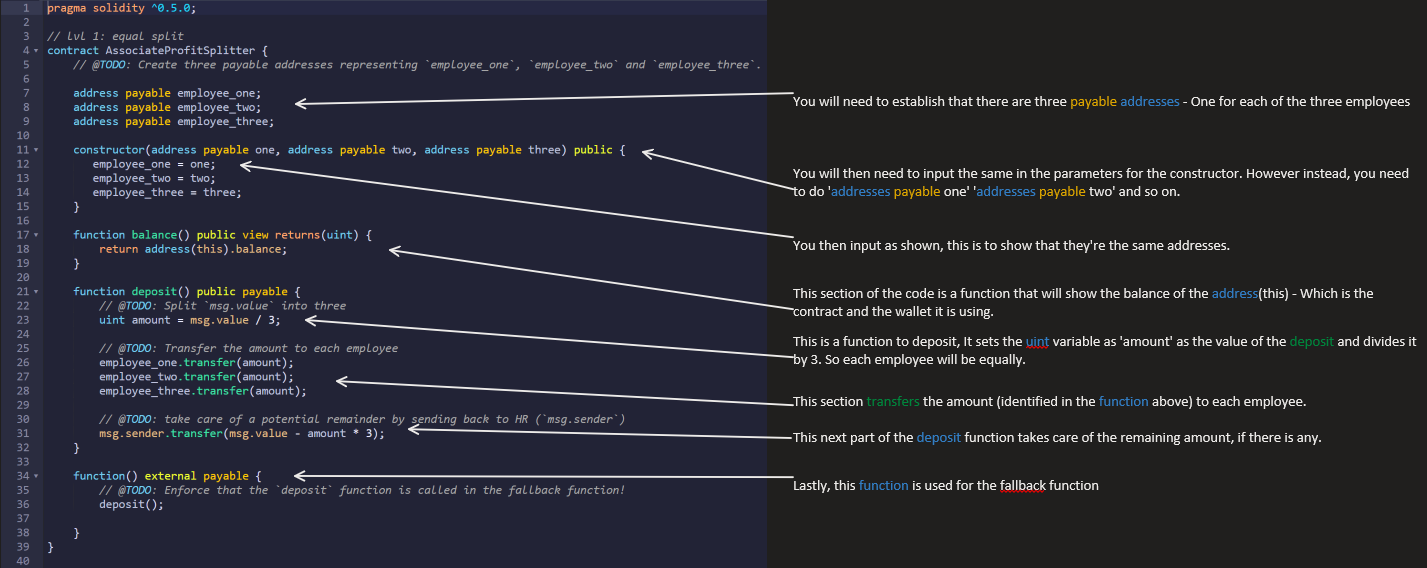
Task: Click 'function deposit() public payable {' line
Action: click(187, 292)
